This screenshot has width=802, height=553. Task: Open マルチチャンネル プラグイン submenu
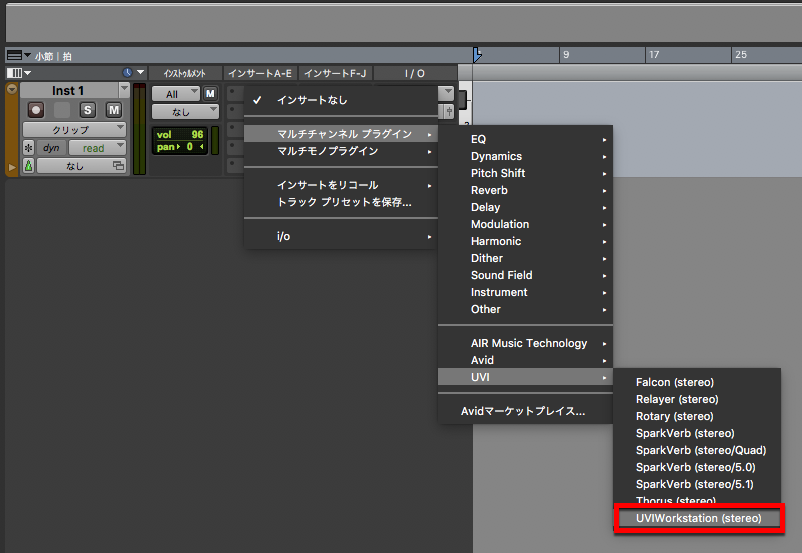(341, 134)
